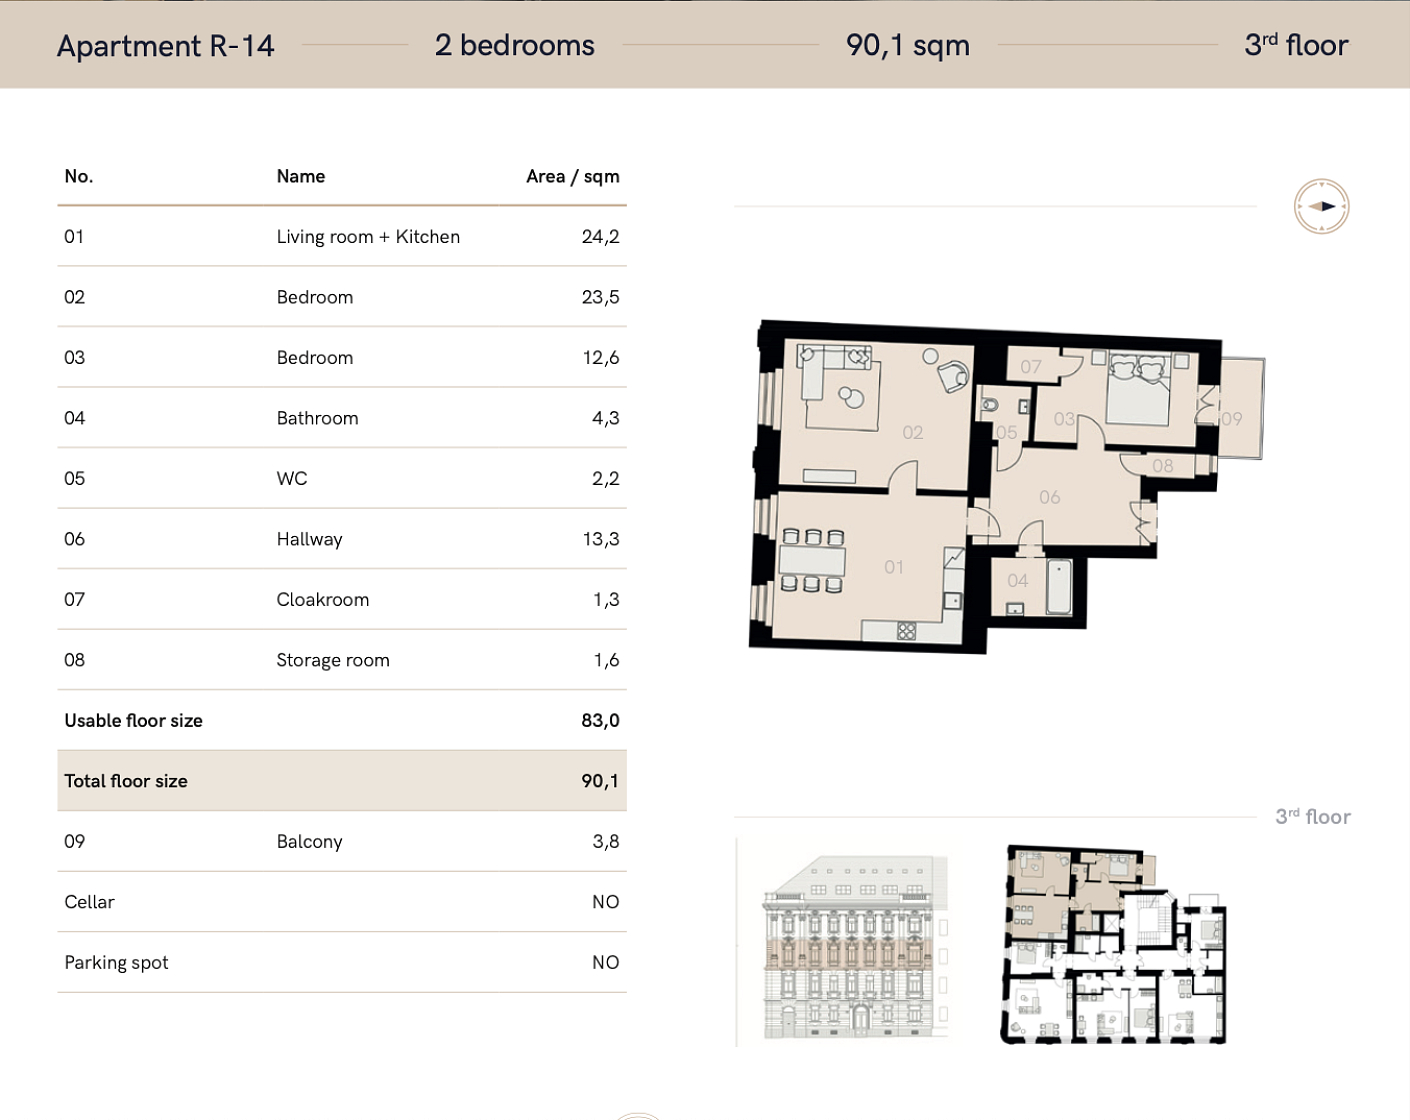This screenshot has height=1120, width=1410.
Task: Click the 'Living room + Kitchen' row name
Action: (x=368, y=237)
